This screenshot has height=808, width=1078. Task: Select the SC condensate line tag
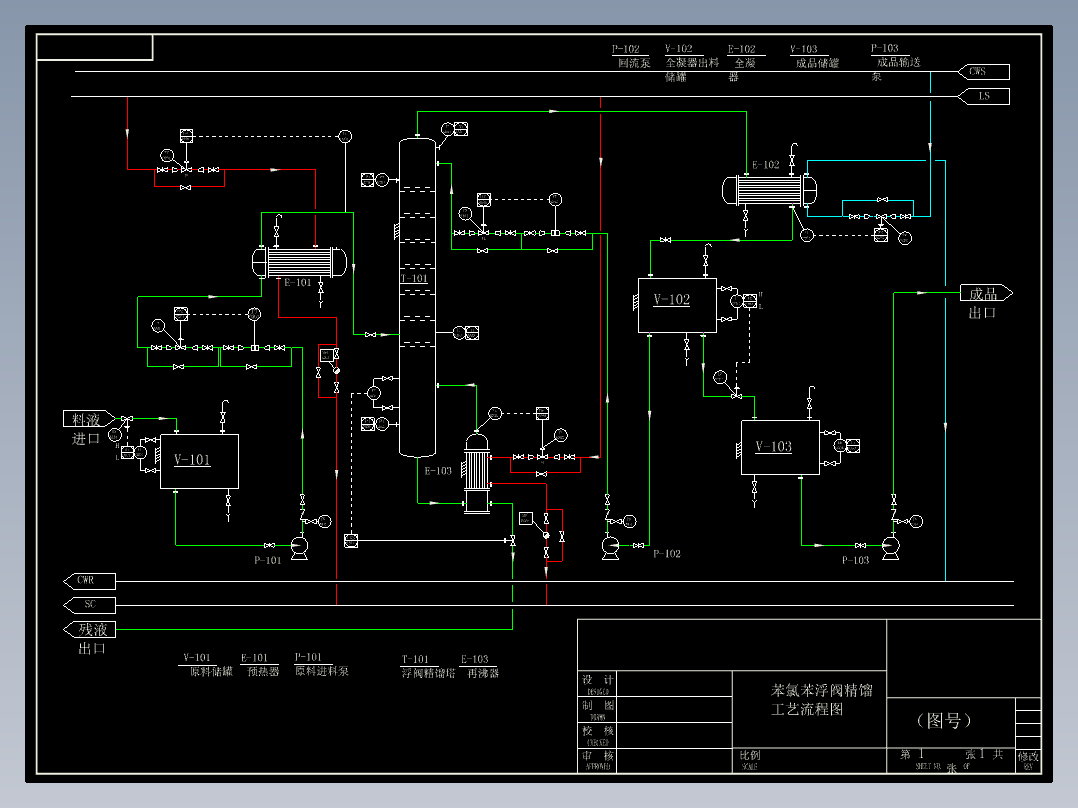89,605
